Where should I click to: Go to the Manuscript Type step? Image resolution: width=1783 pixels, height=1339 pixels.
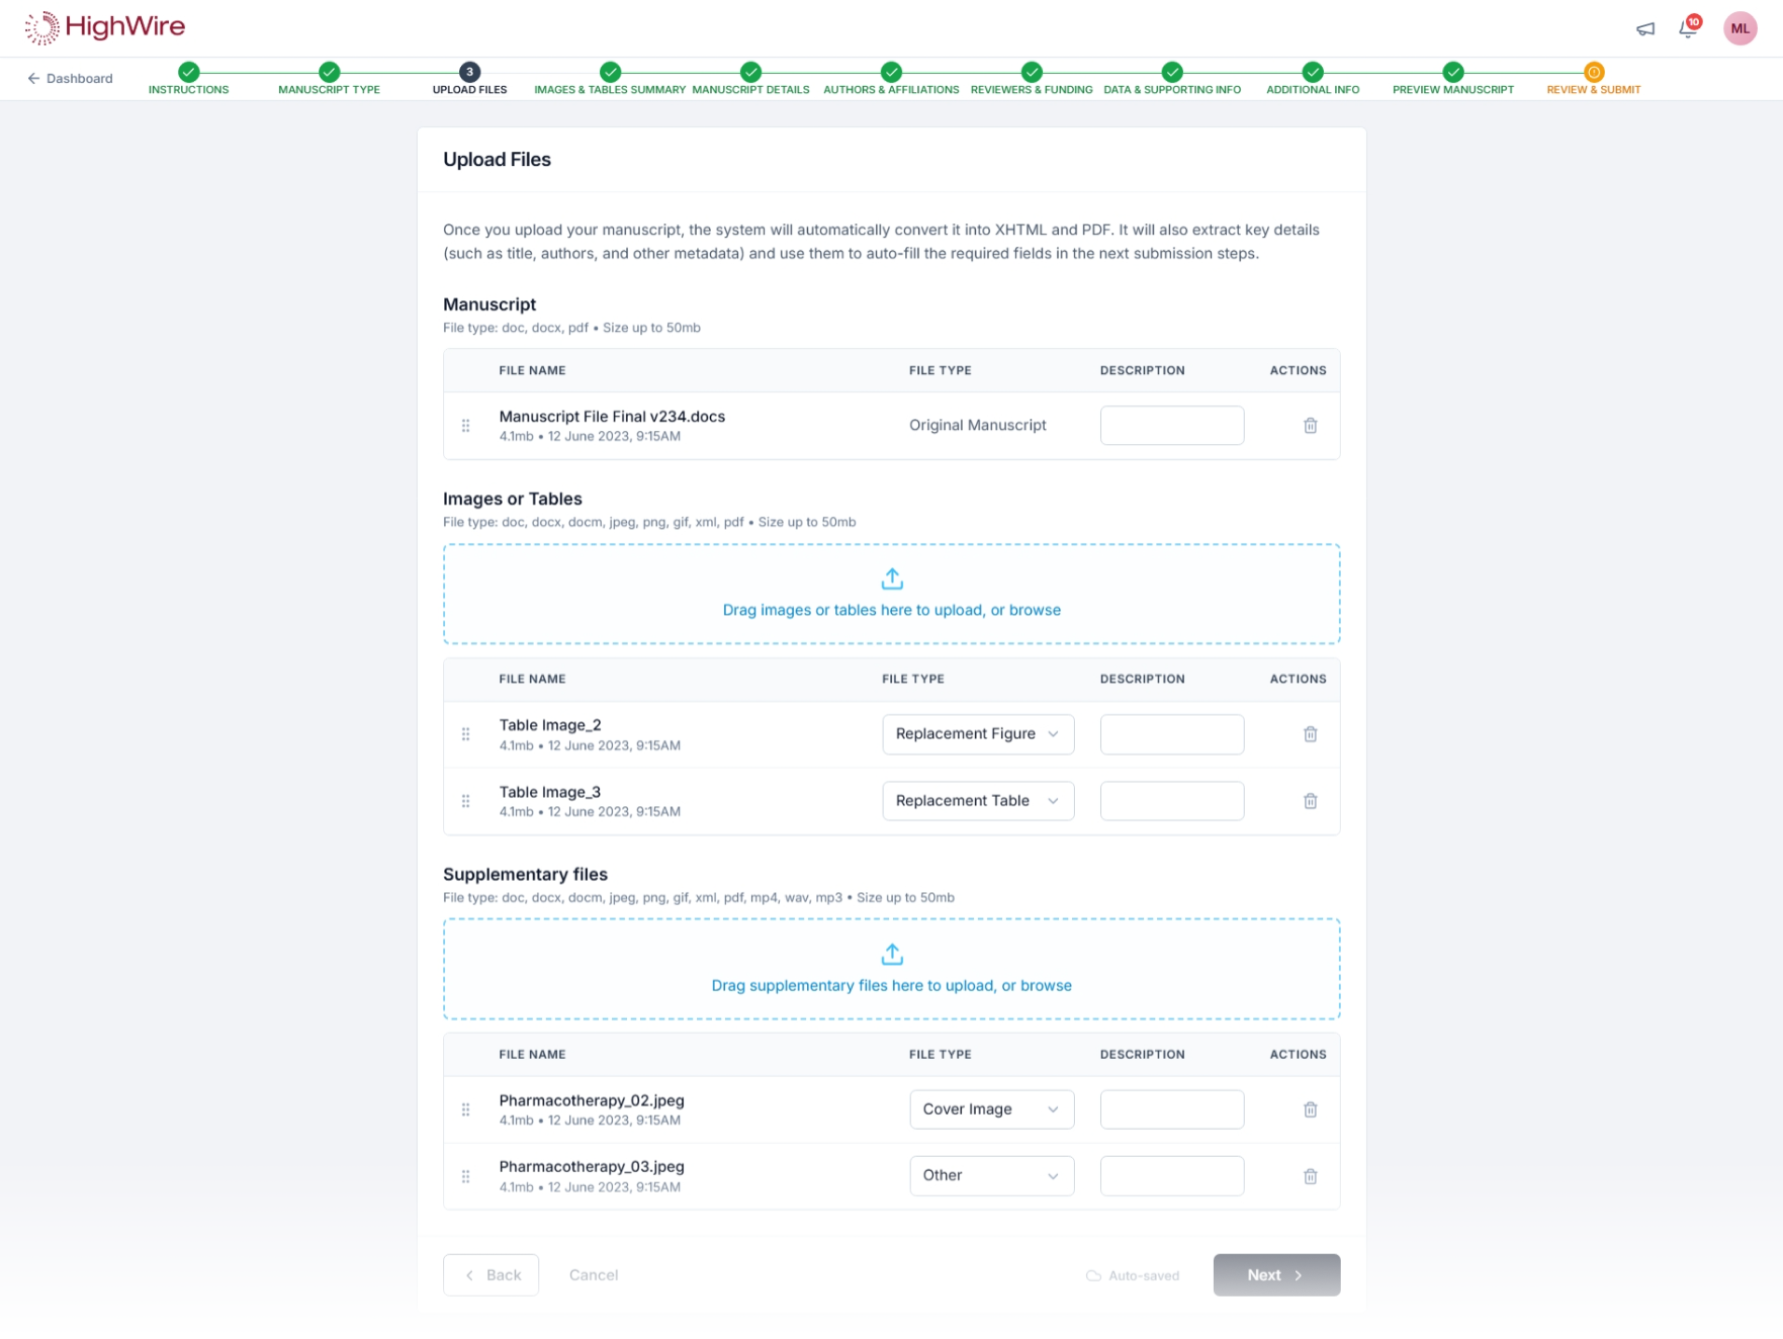(x=329, y=79)
